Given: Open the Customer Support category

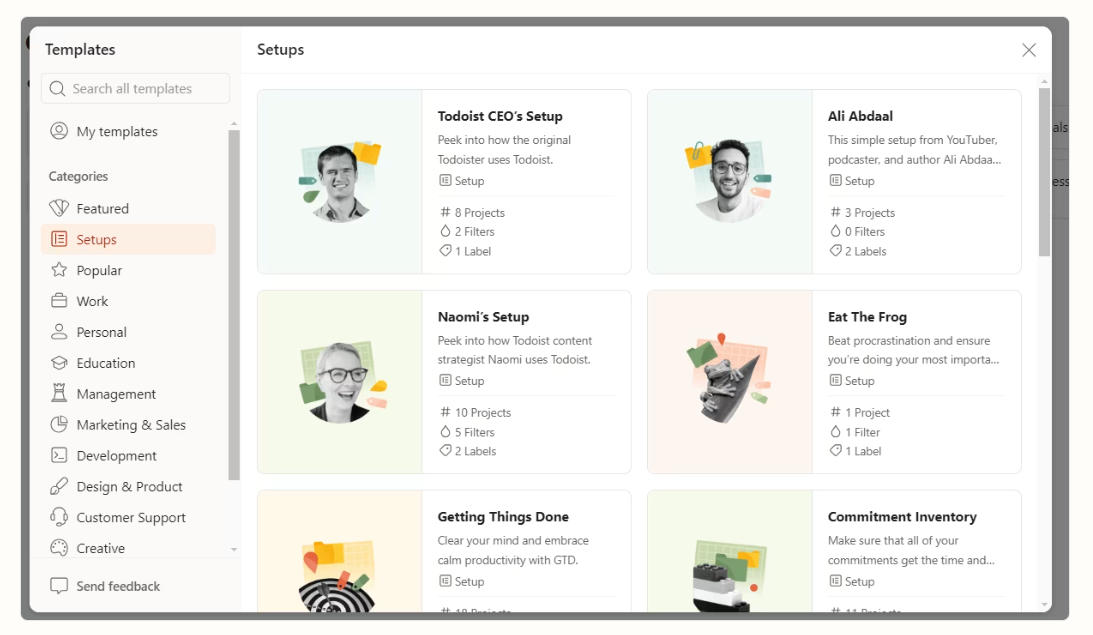Looking at the screenshot, I should tap(128, 517).
